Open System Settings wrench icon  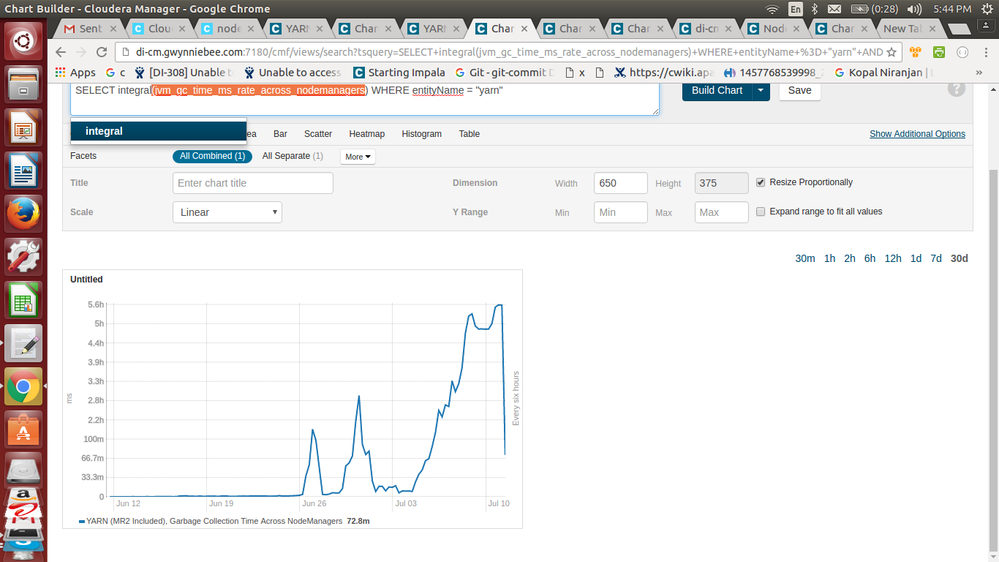tap(24, 257)
